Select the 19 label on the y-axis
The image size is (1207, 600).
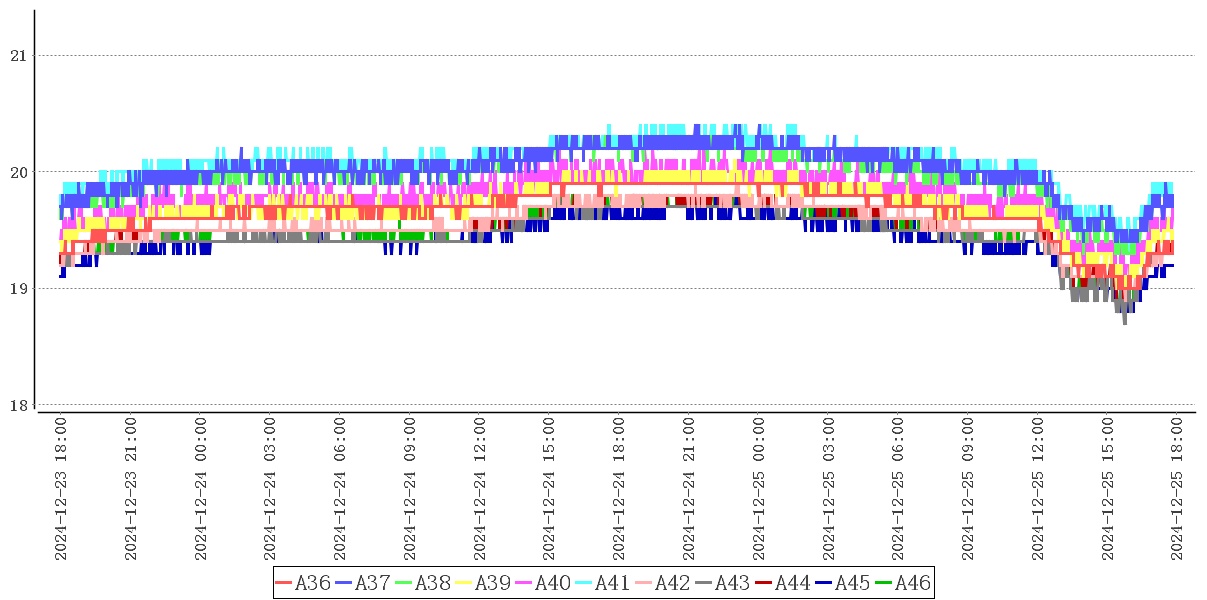pos(17,289)
